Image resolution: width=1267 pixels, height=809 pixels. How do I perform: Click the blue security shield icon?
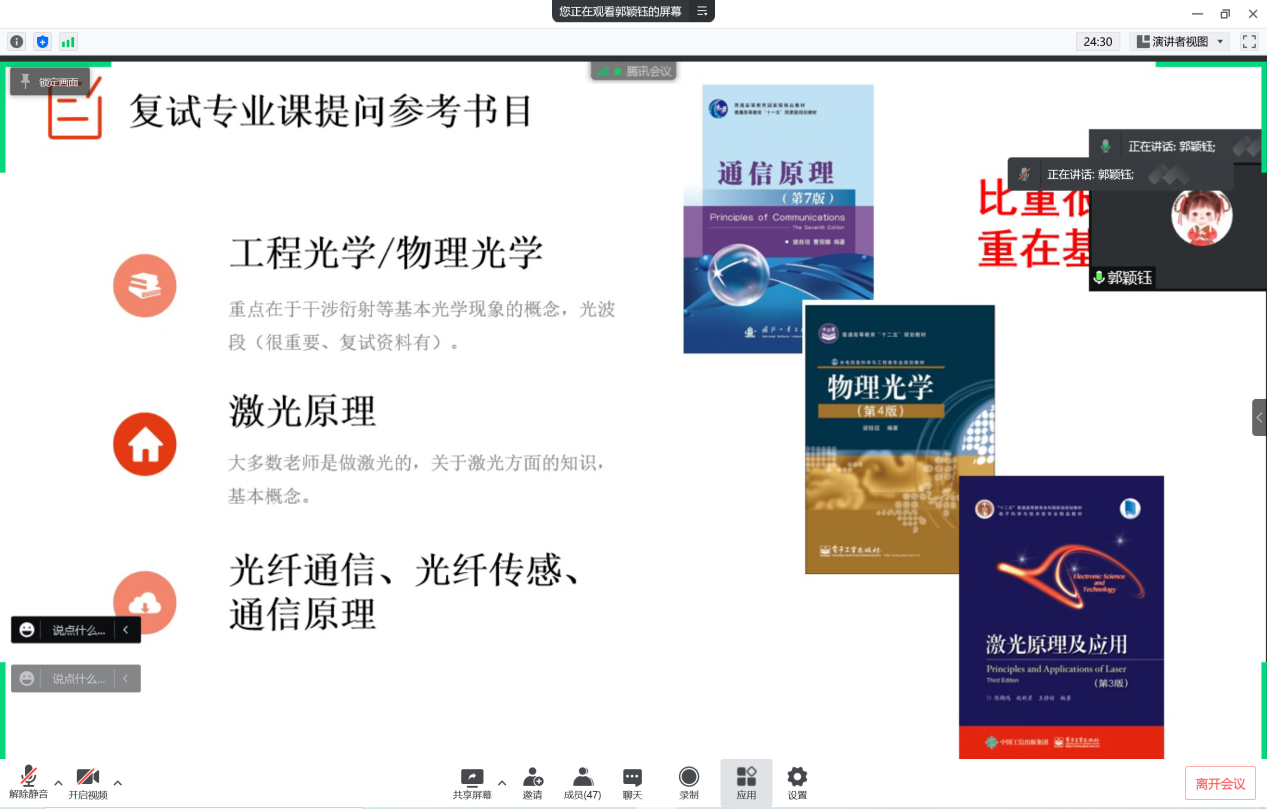click(x=42, y=41)
